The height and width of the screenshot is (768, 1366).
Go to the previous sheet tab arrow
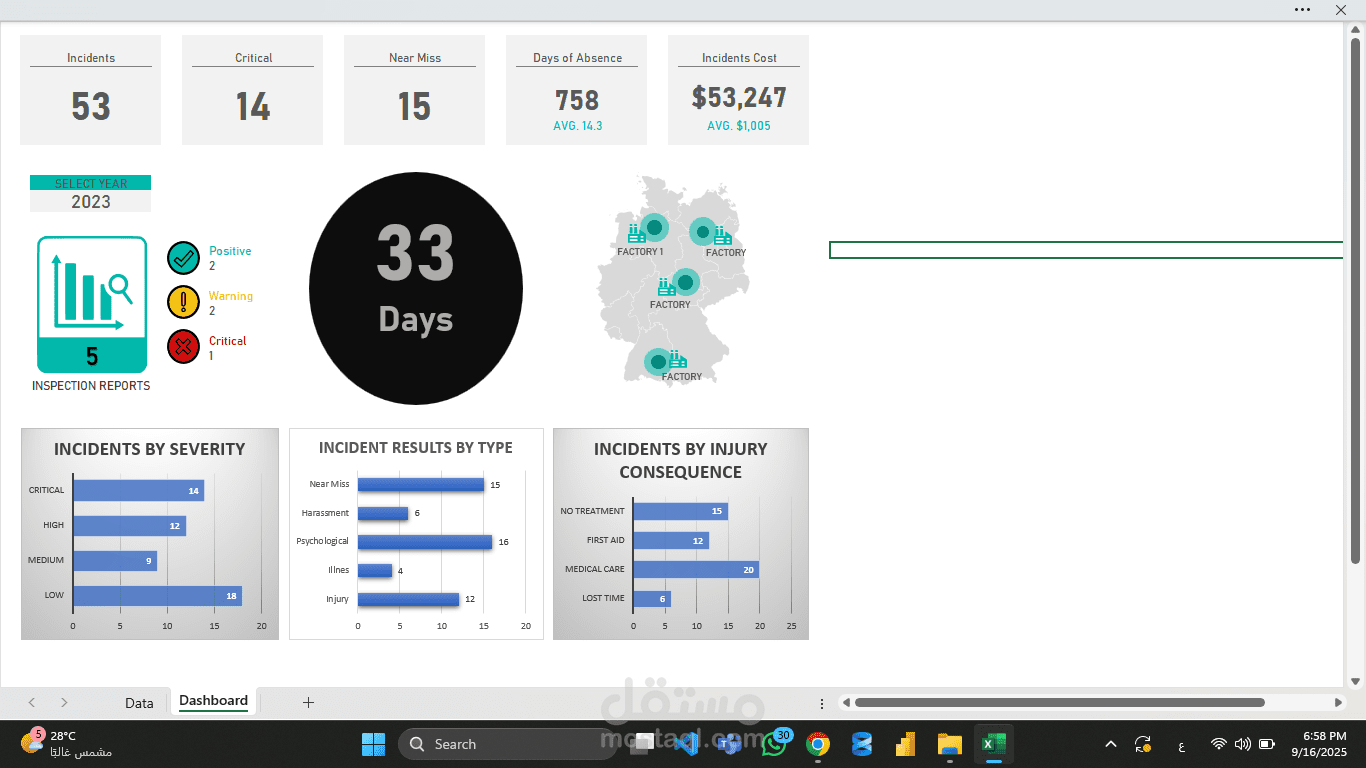(x=32, y=703)
